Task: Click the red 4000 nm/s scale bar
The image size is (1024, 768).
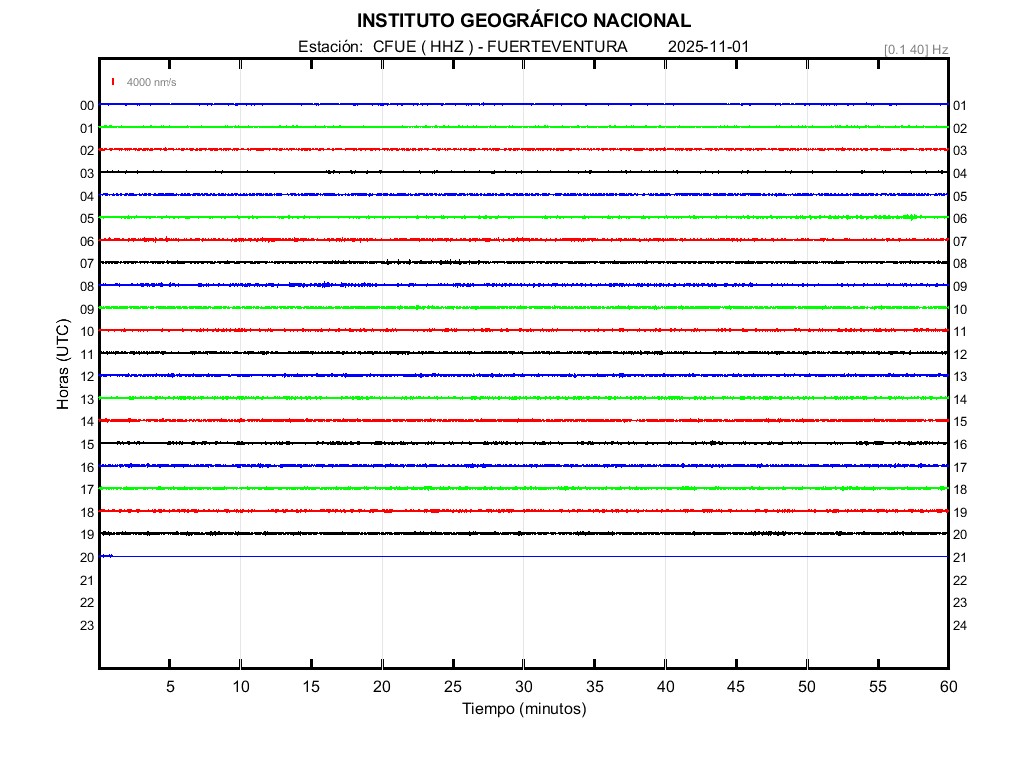Action: point(114,82)
